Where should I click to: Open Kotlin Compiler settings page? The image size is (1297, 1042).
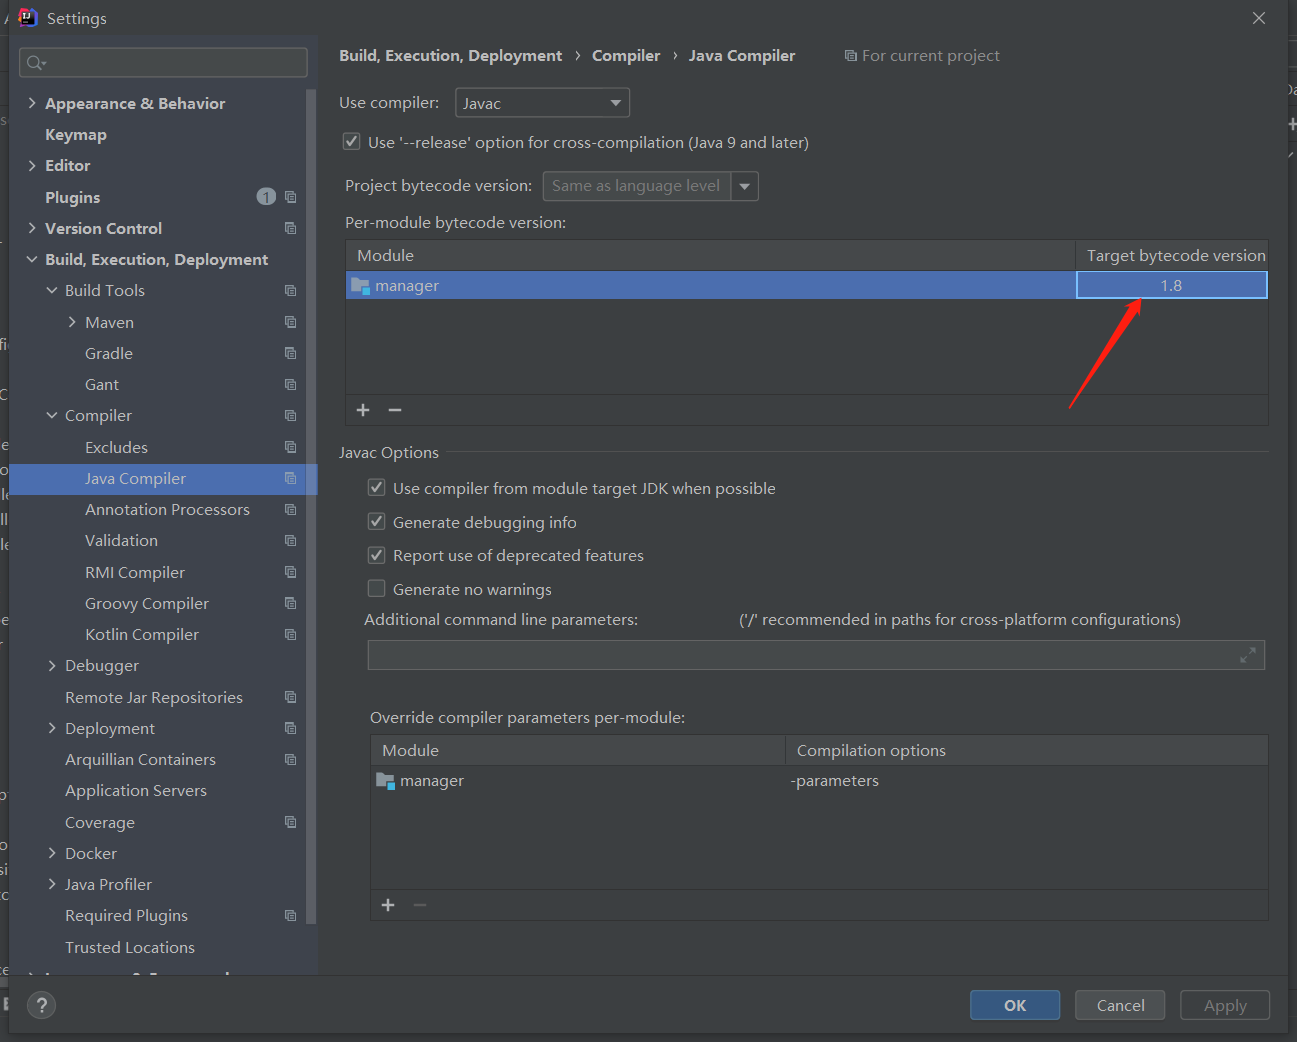[x=142, y=634]
